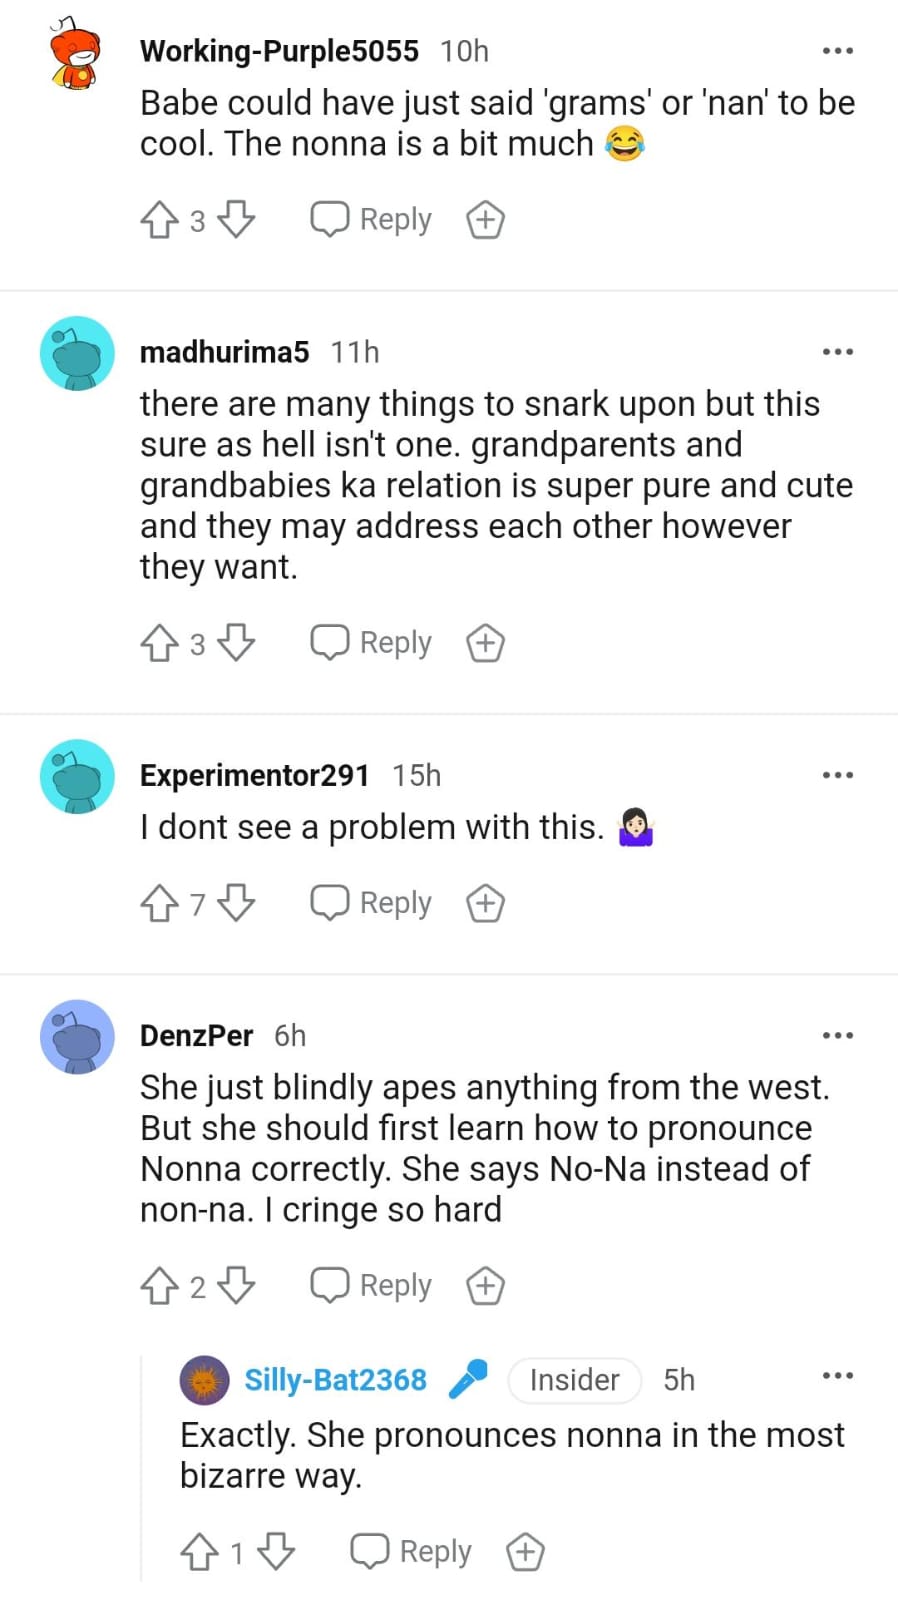Give award on Working-Purple5055's comment
The width and height of the screenshot is (898, 1600).
pos(485,220)
